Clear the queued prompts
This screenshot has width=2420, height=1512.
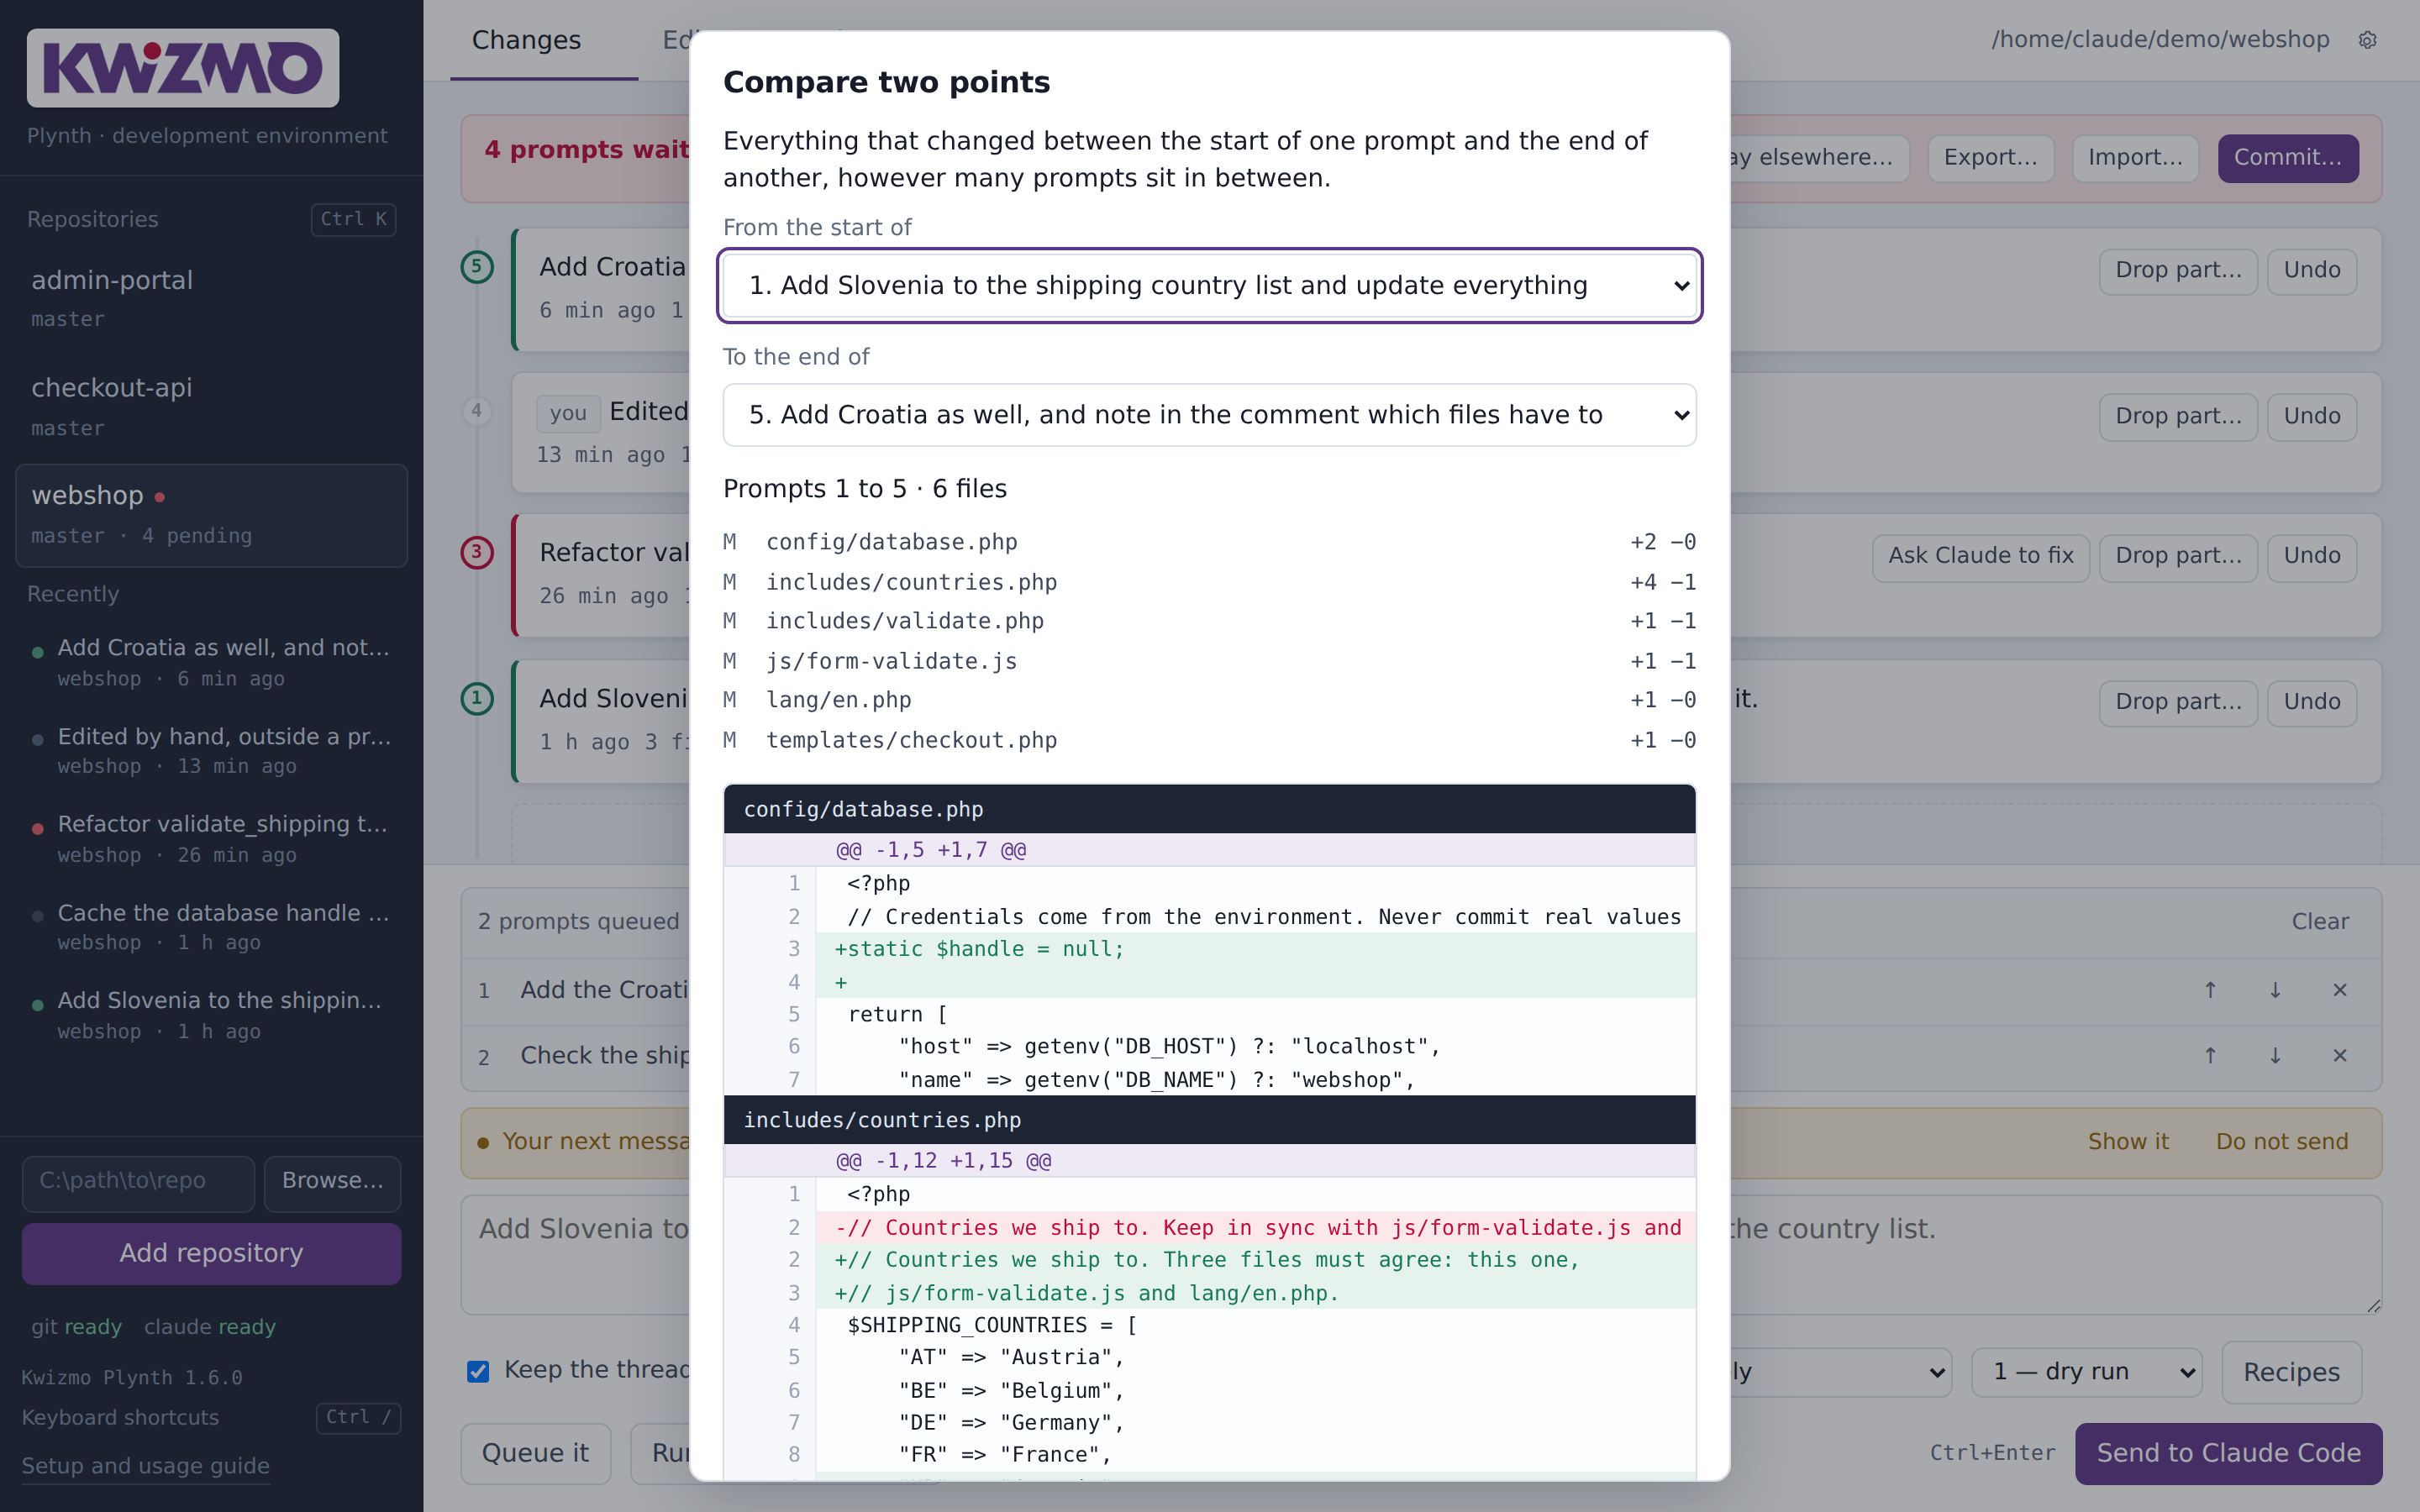pyautogui.click(x=2320, y=922)
